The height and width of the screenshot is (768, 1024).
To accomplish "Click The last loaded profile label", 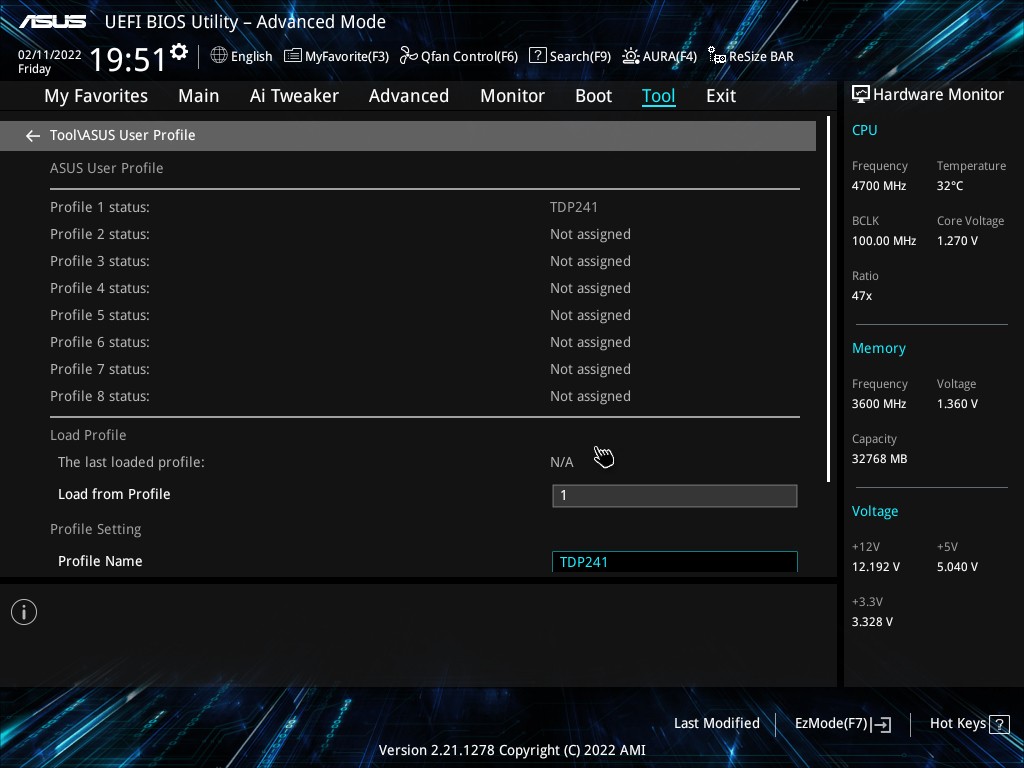I will point(131,462).
